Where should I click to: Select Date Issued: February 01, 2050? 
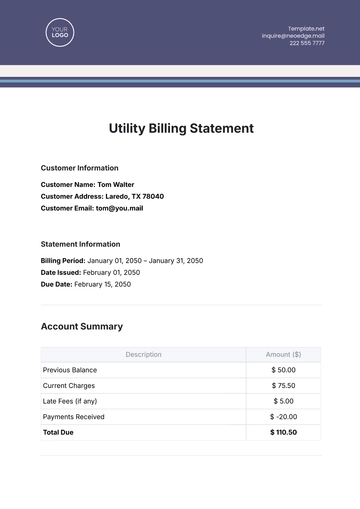(90, 273)
